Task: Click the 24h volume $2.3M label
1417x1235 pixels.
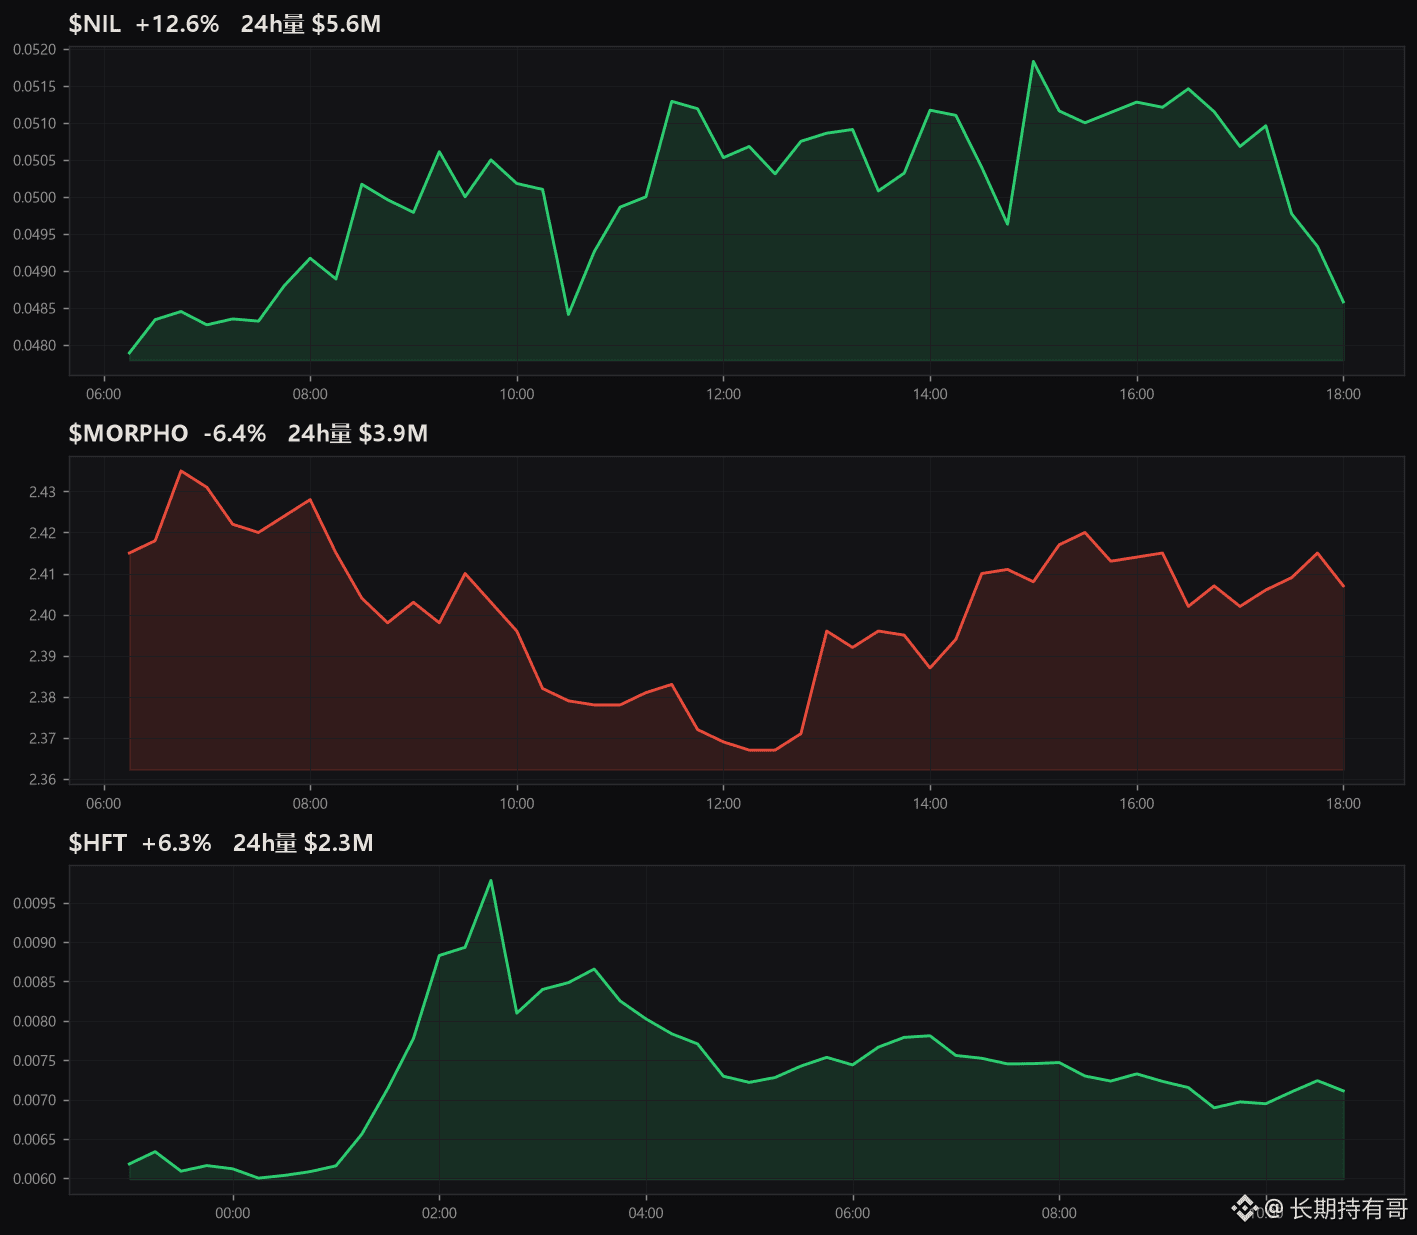Action: pos(303,843)
